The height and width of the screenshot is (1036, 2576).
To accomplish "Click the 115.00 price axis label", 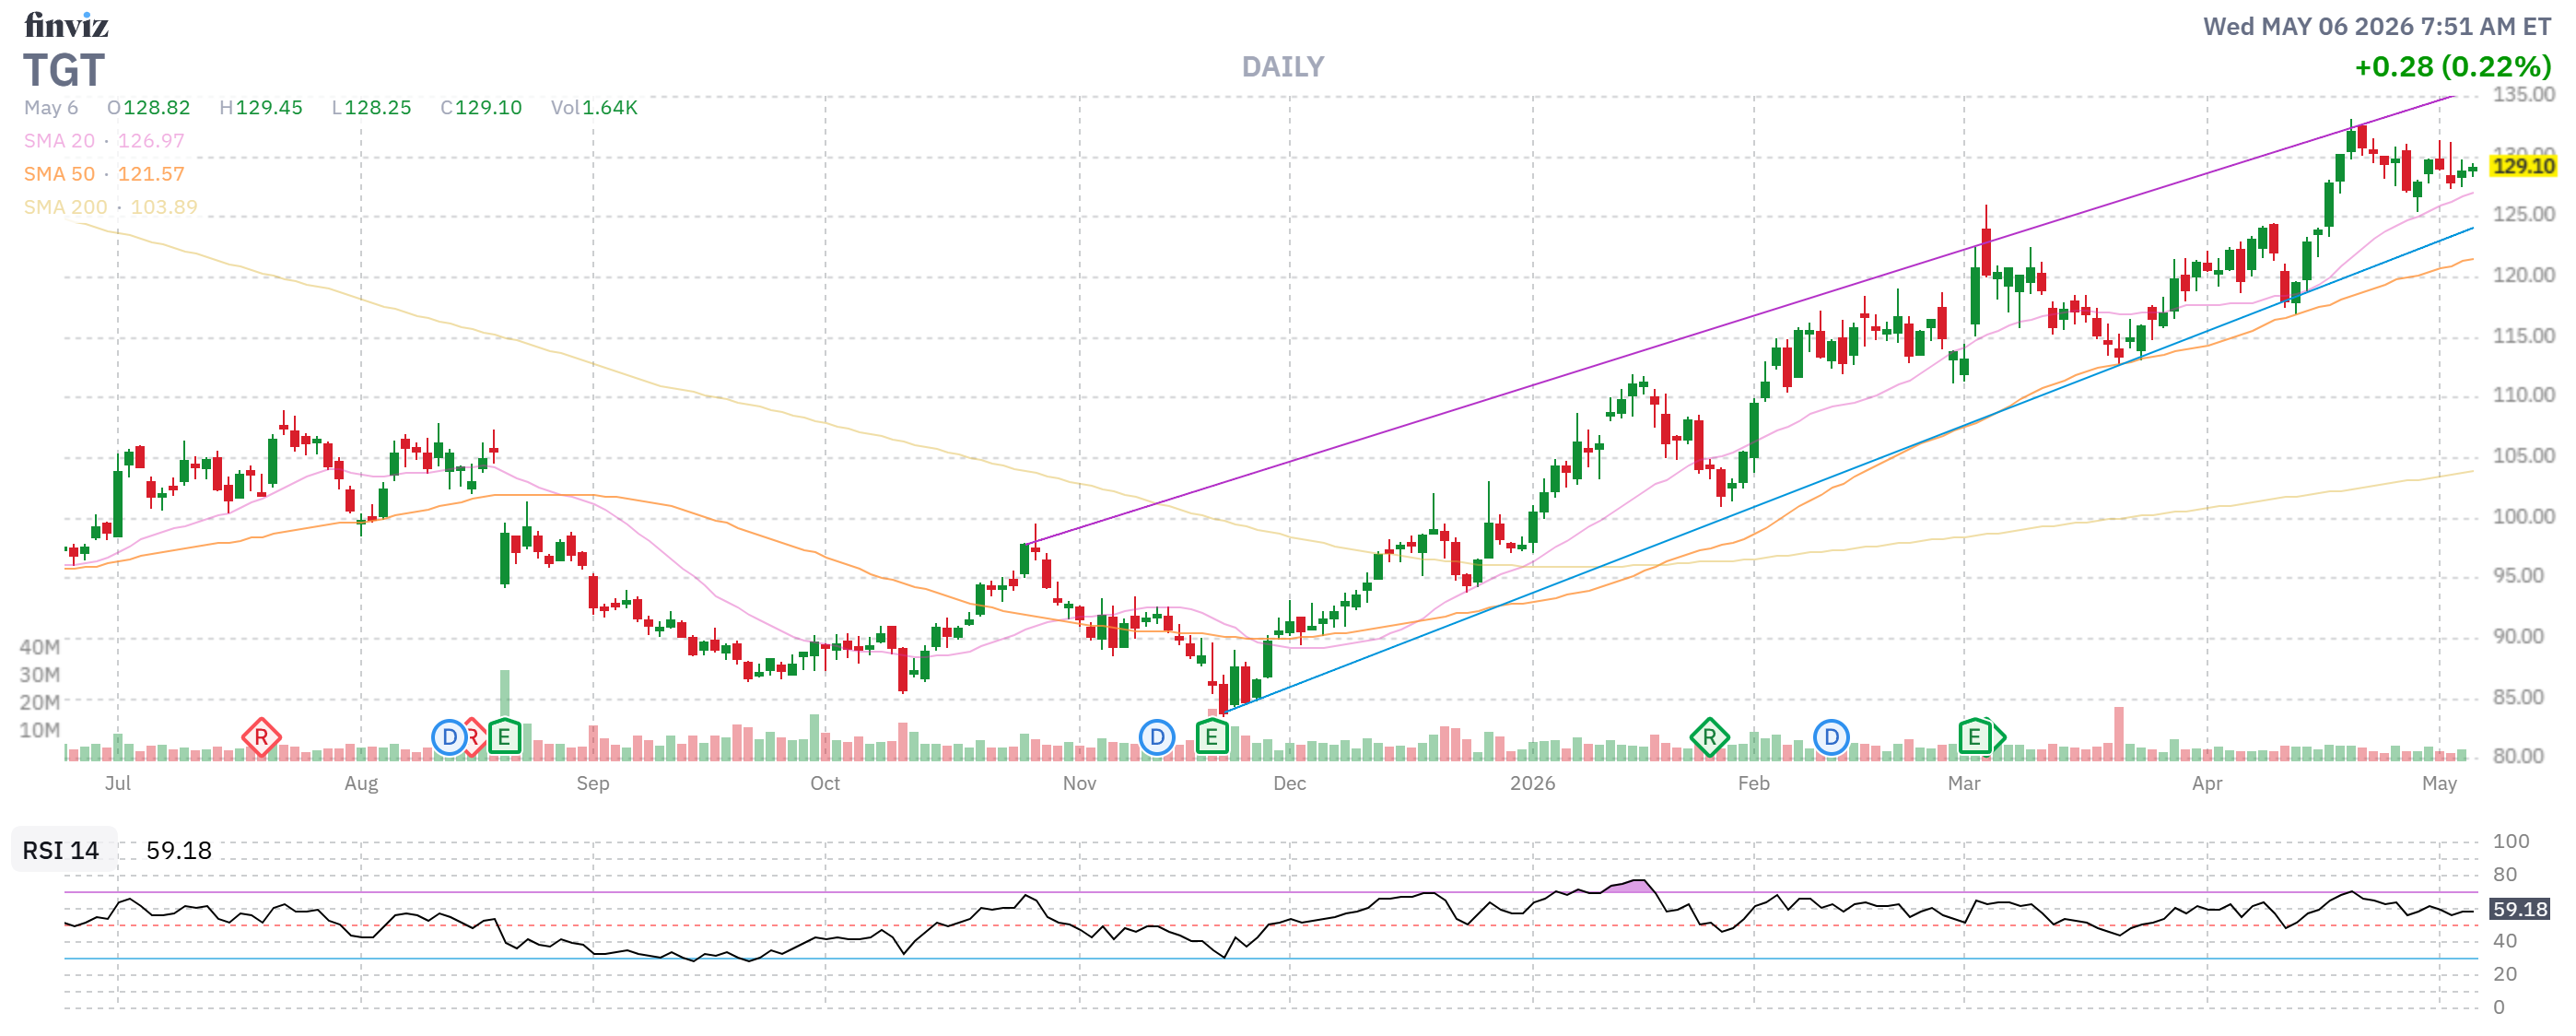I will [2523, 336].
